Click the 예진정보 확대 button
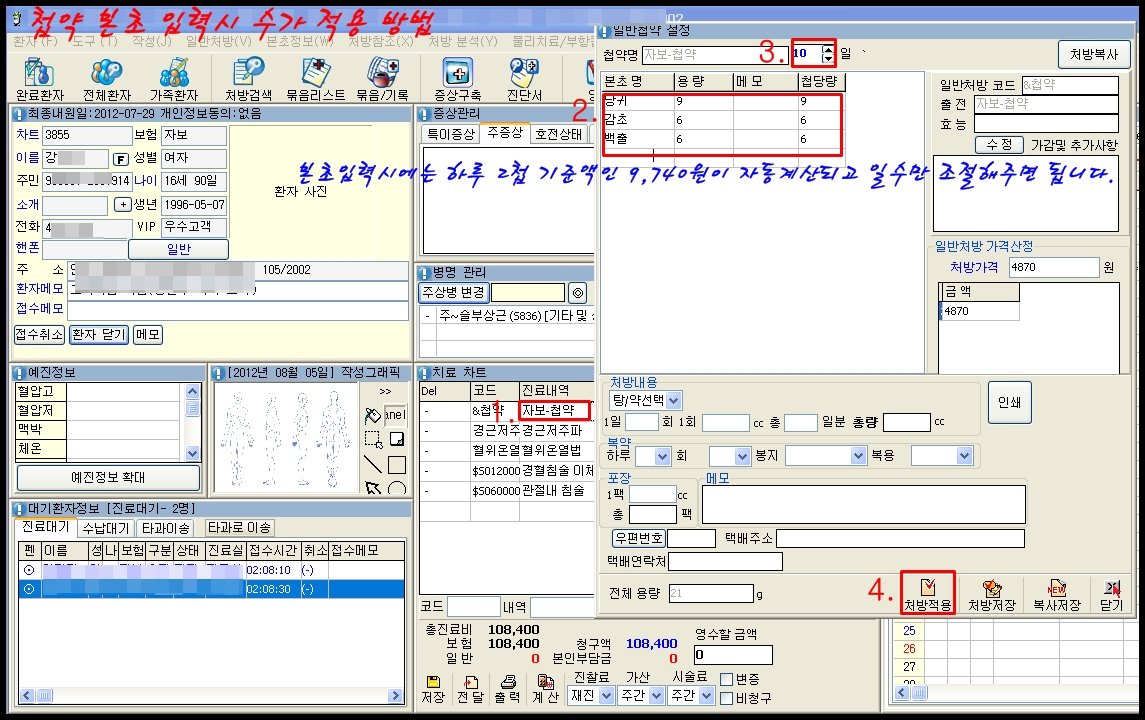 pyautogui.click(x=107, y=478)
